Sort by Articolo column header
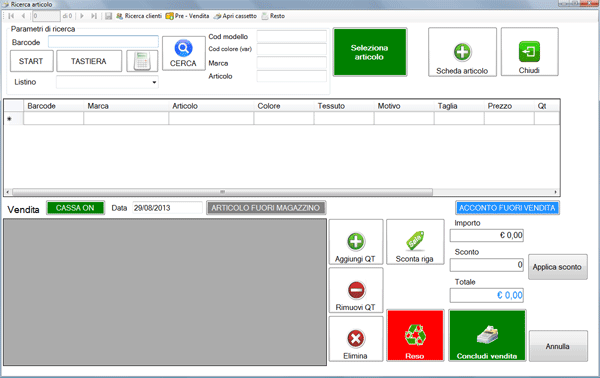Viewport: 600px width, 378px height. [211, 106]
